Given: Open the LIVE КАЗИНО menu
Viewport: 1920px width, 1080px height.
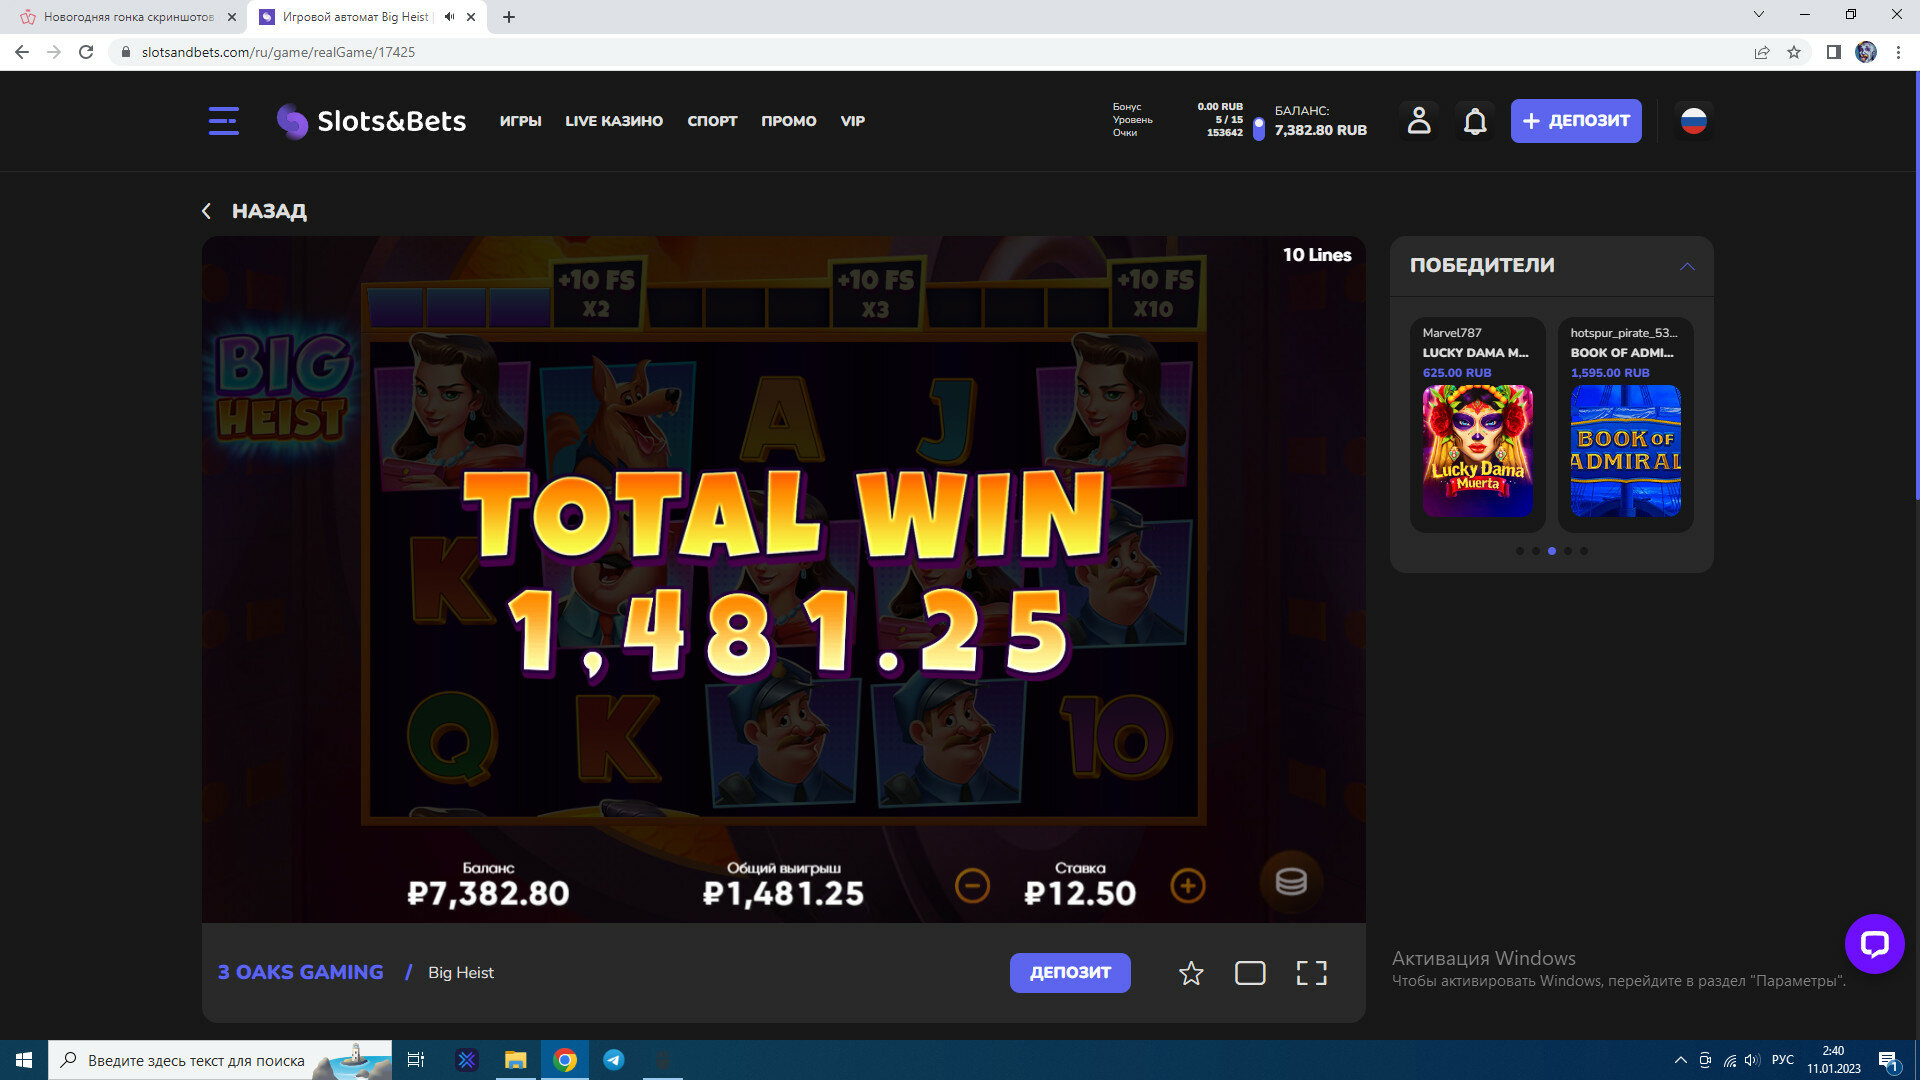Looking at the screenshot, I should tap(614, 121).
